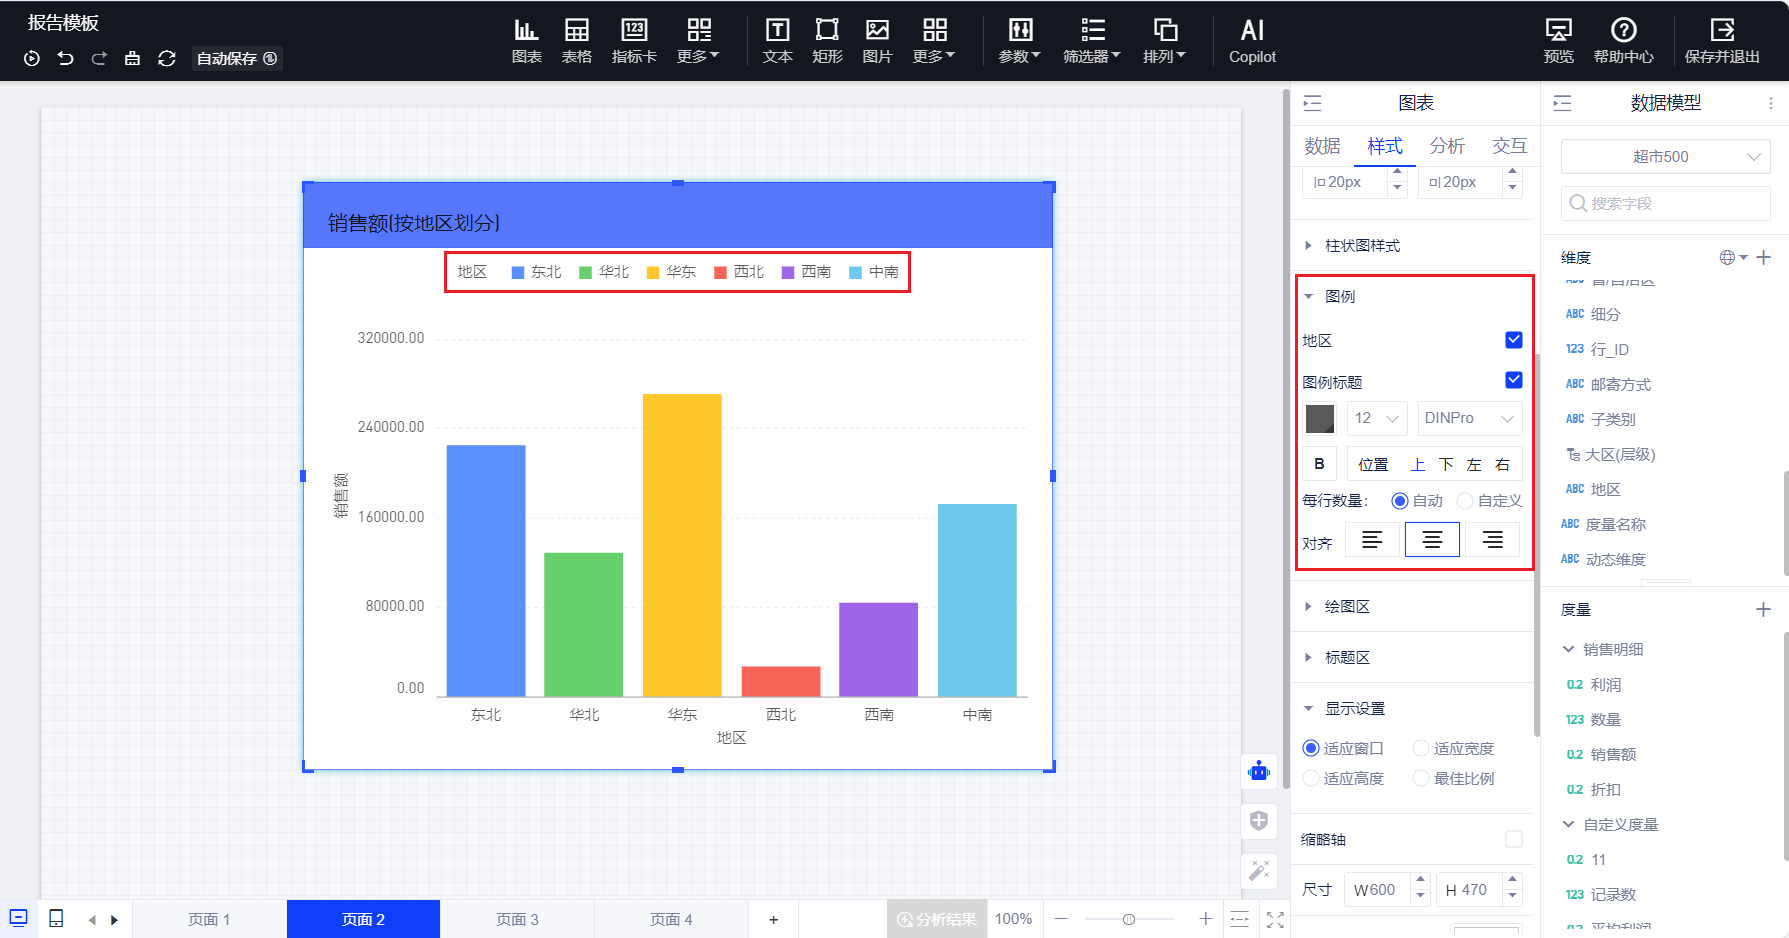The image size is (1789, 938).
Task: Click the Preview (预览) icon
Action: point(1558,41)
